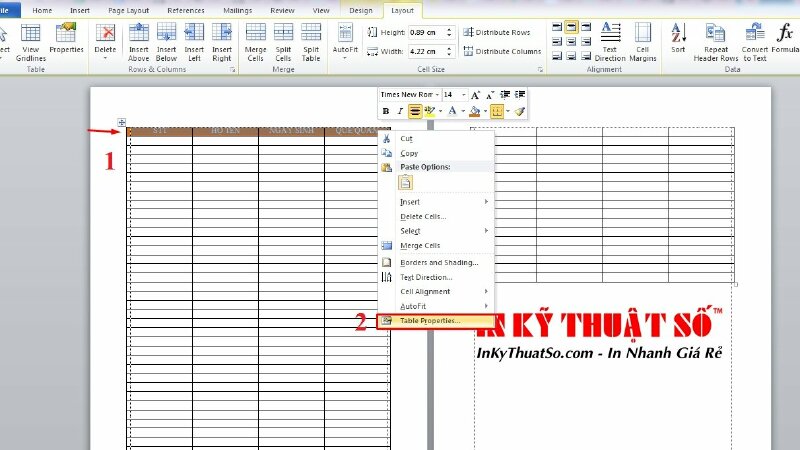
Task: Open font size dropdown in mini toolbar
Action: tap(463, 95)
